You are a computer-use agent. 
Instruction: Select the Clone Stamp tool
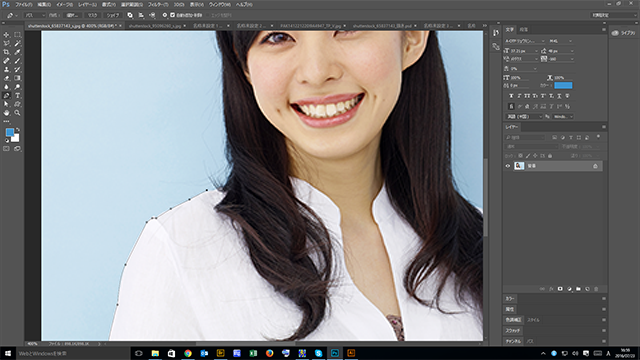click(x=6, y=69)
